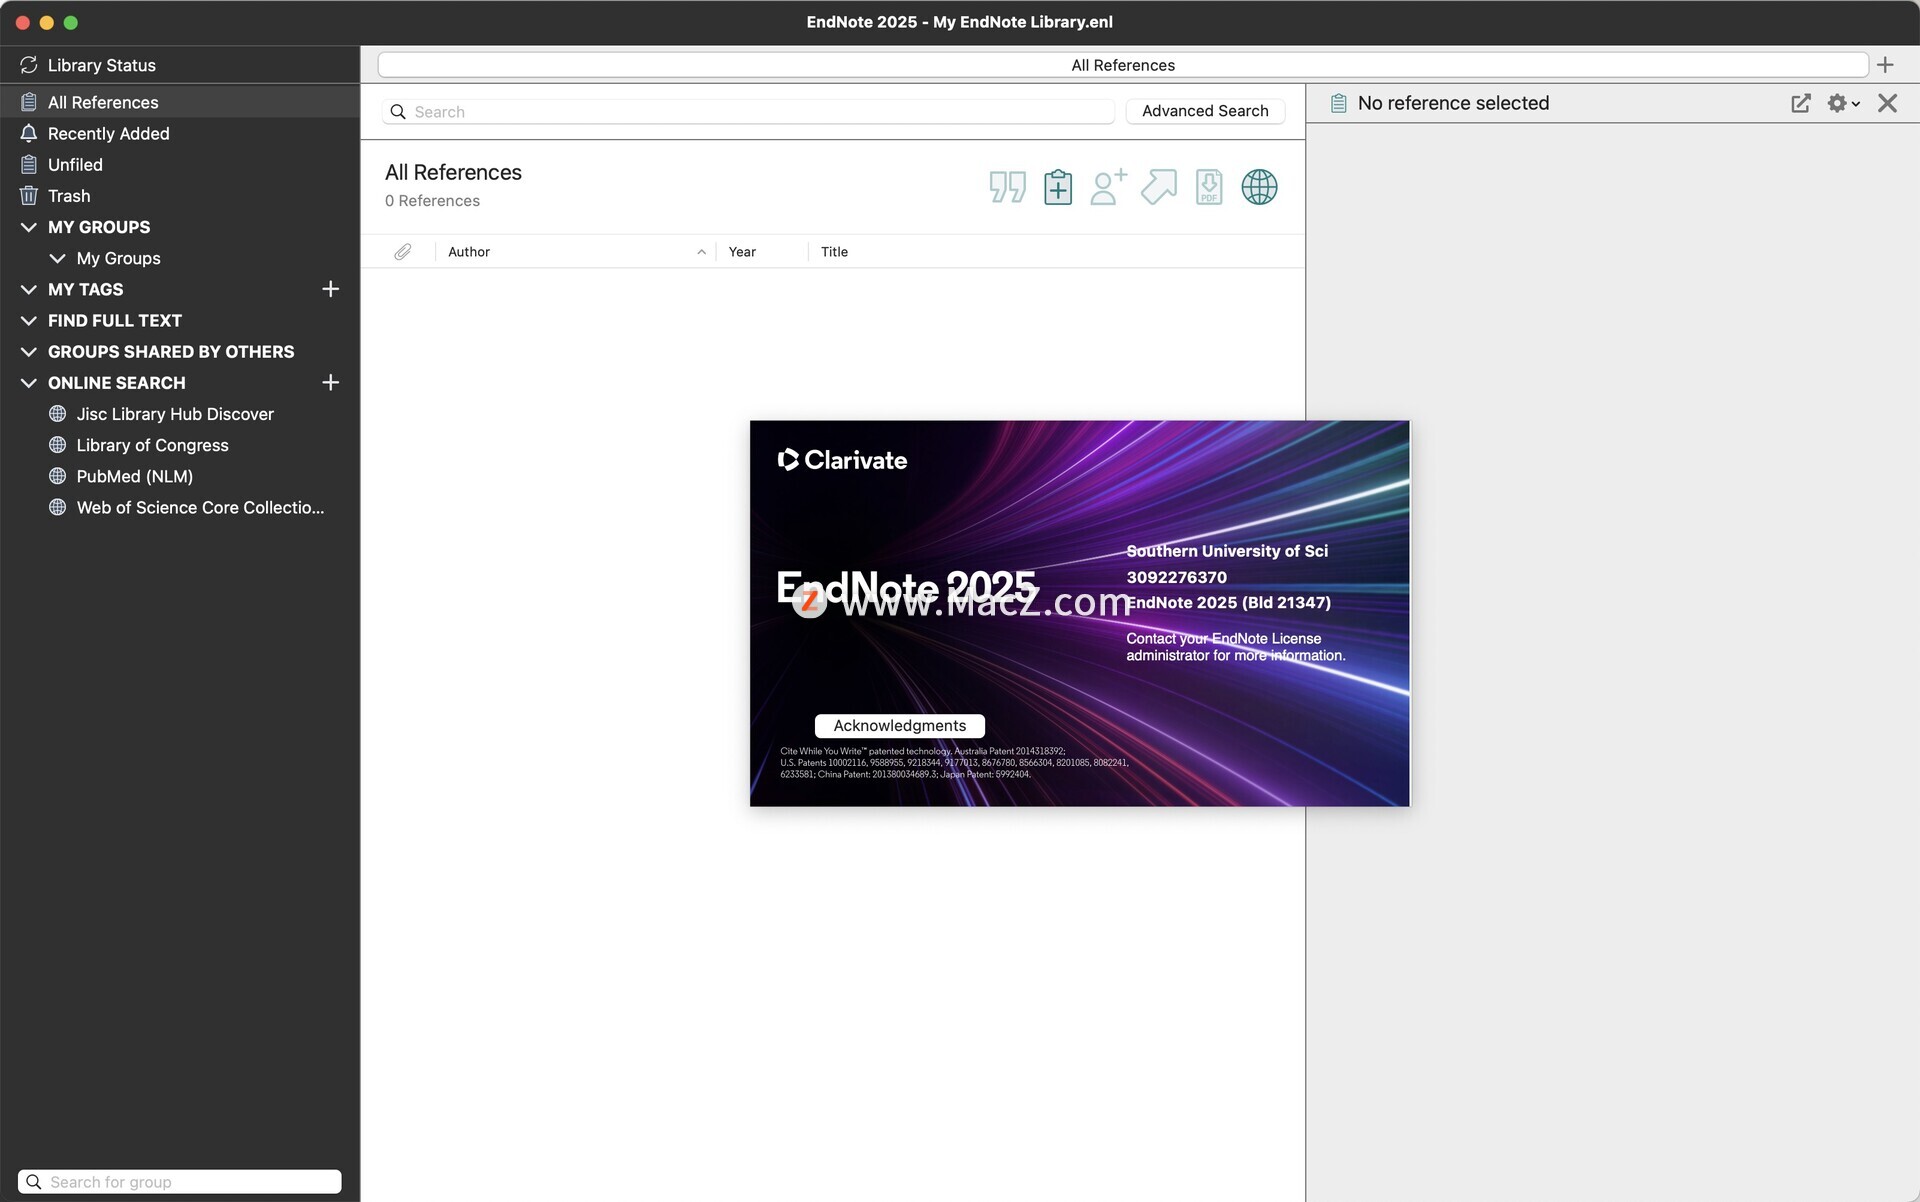1920x1202 pixels.
Task: Close the reference panel
Action: tap(1887, 103)
